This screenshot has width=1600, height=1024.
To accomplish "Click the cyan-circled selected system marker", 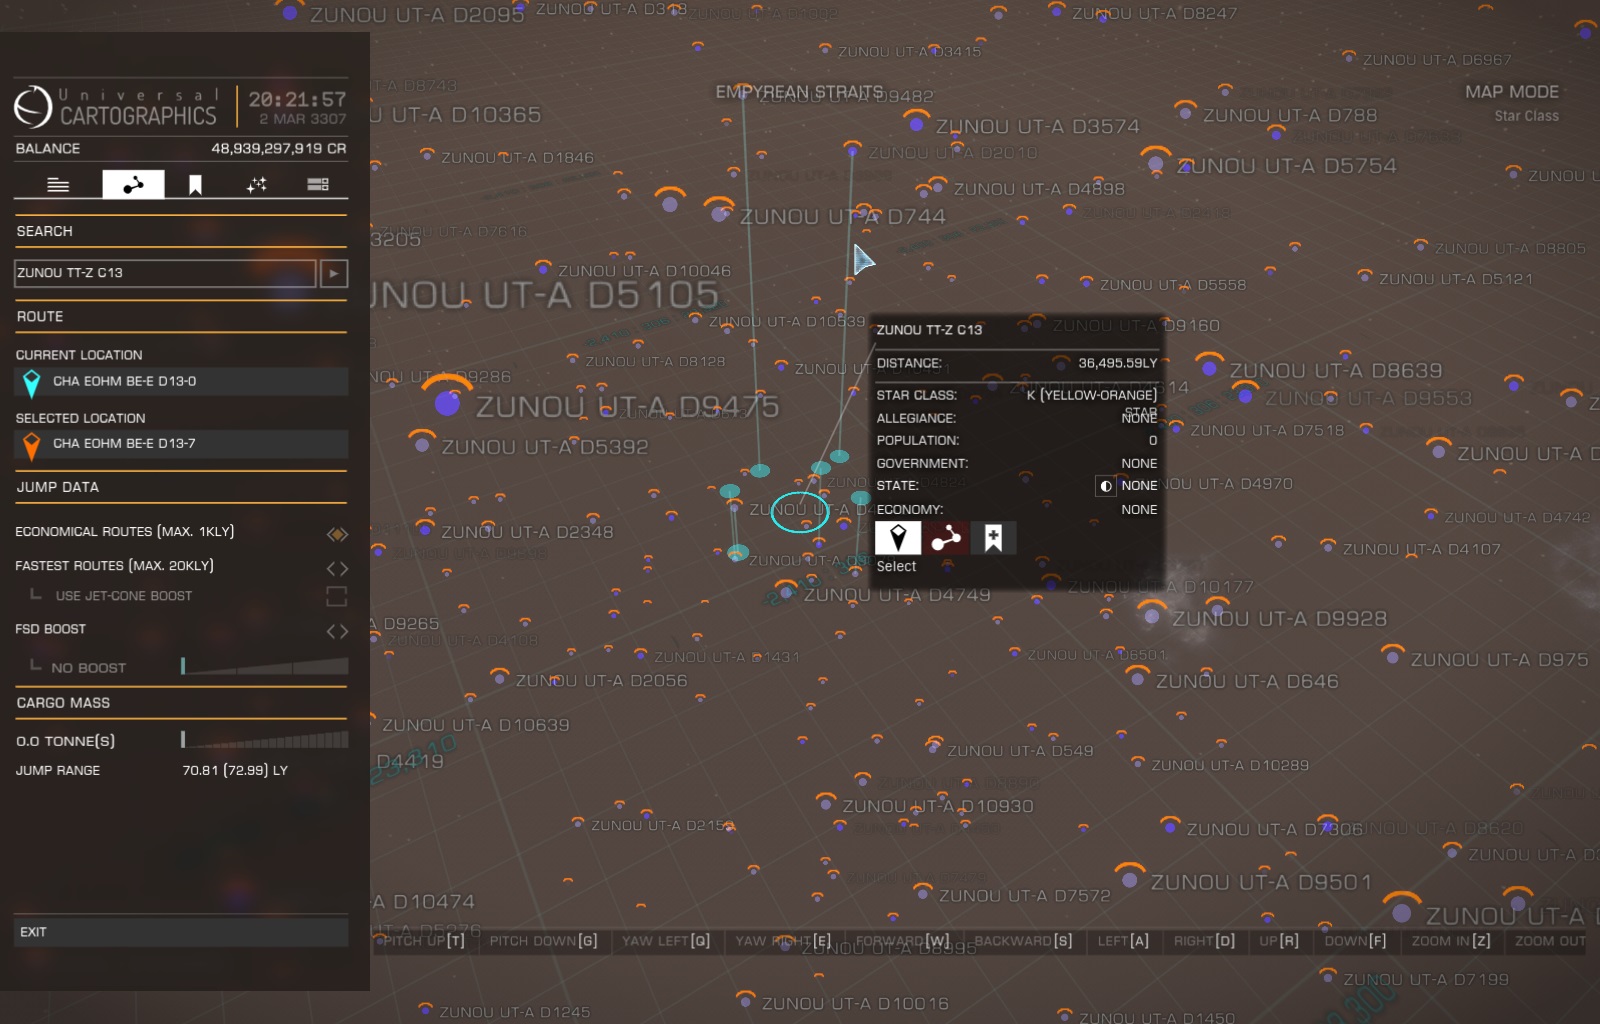I will [x=800, y=512].
